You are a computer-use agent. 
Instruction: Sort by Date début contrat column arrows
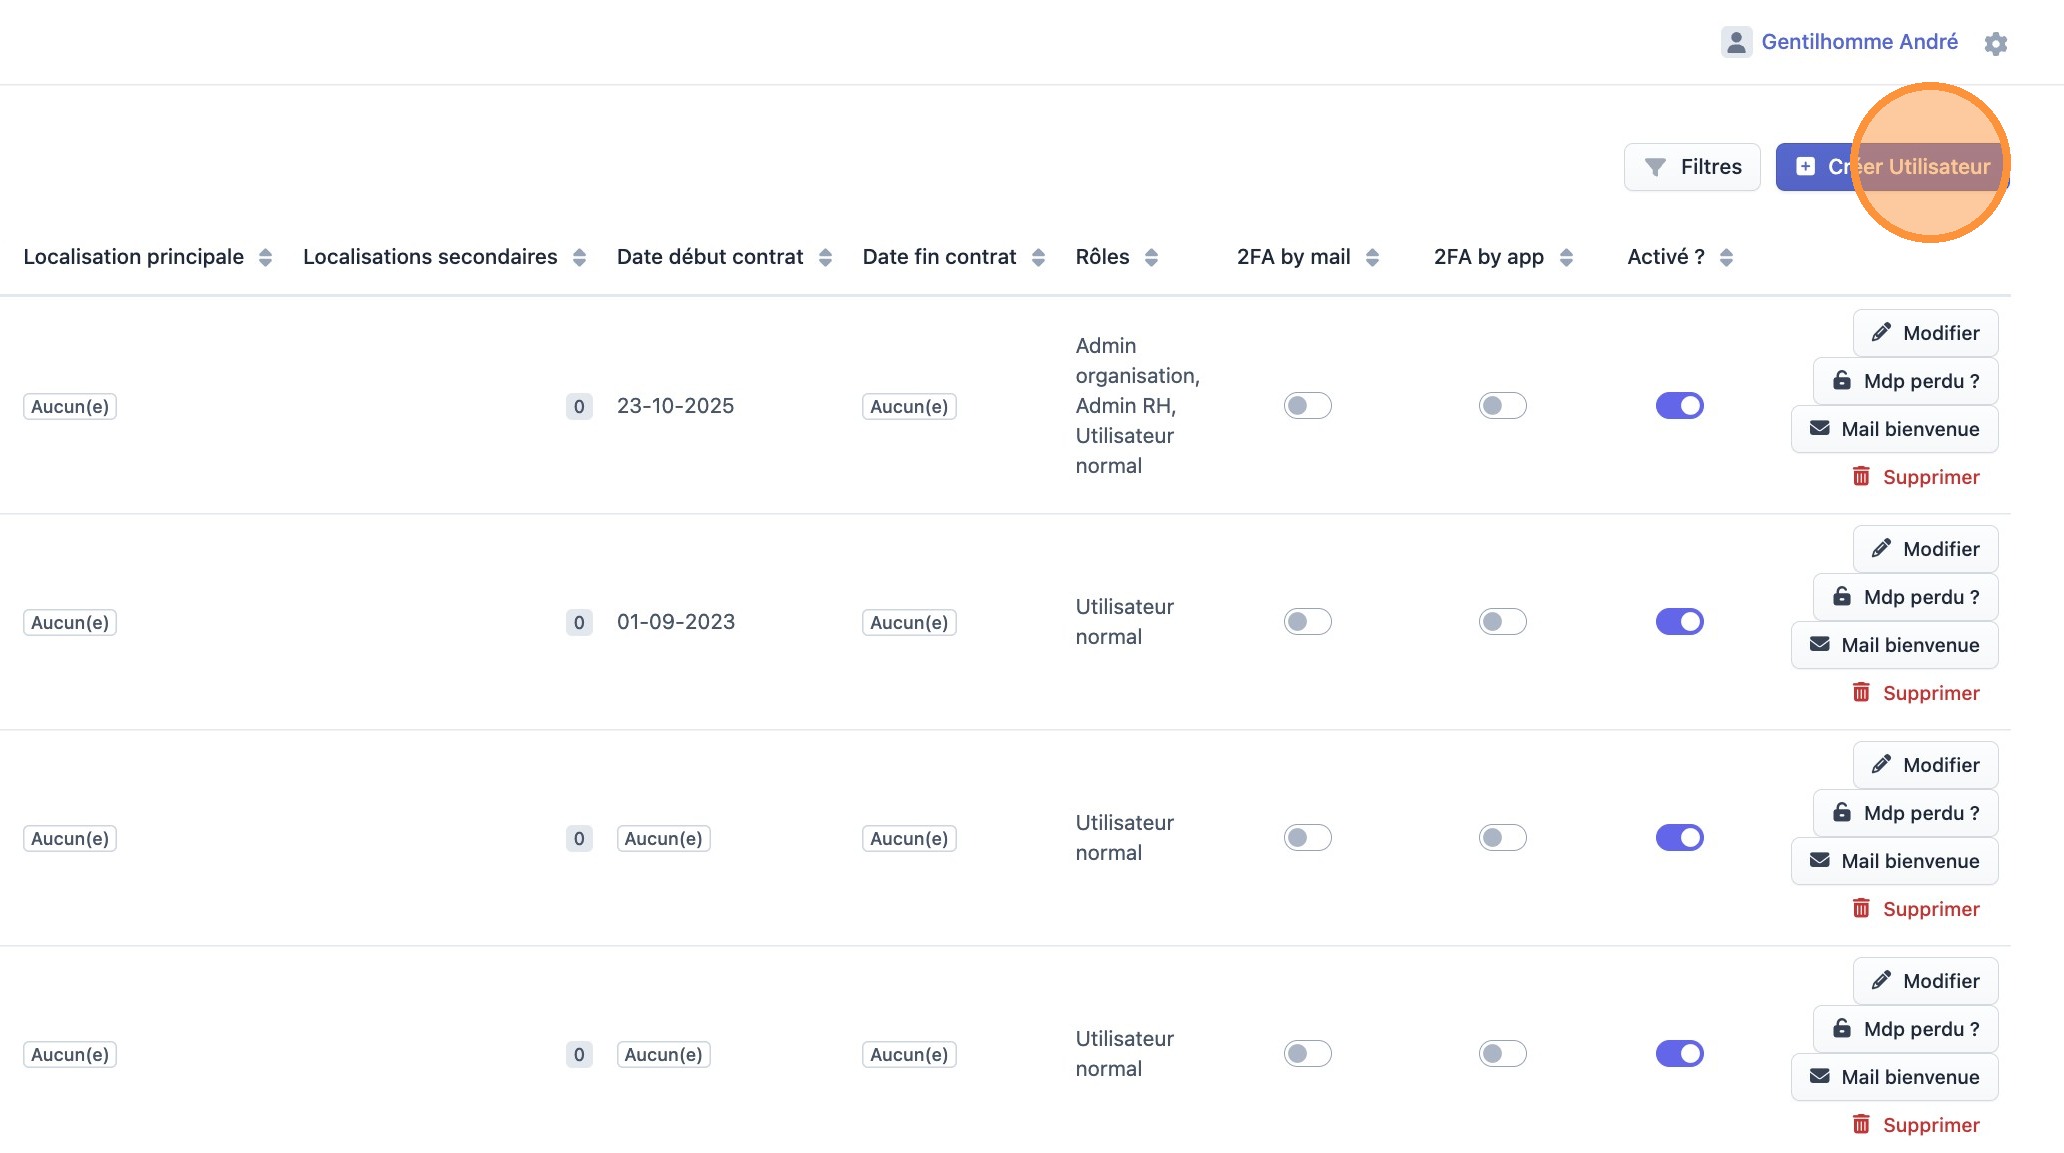825,258
